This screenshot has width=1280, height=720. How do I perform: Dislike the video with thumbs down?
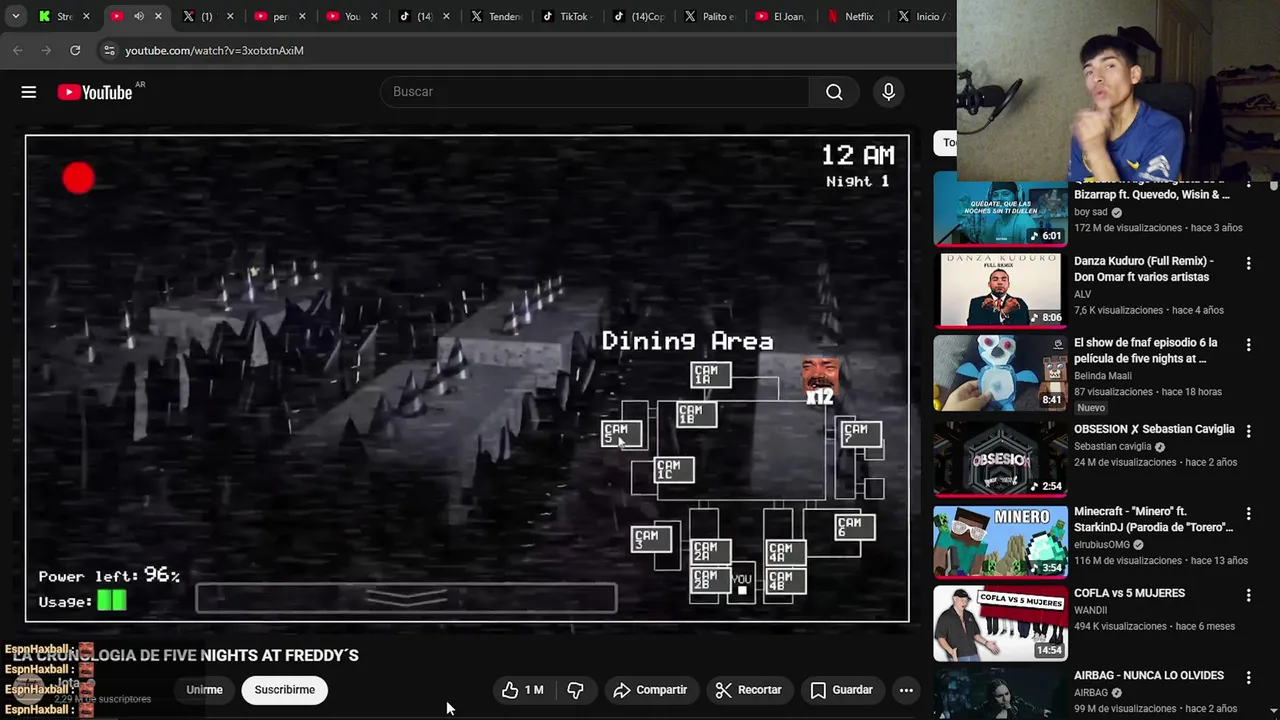point(575,690)
